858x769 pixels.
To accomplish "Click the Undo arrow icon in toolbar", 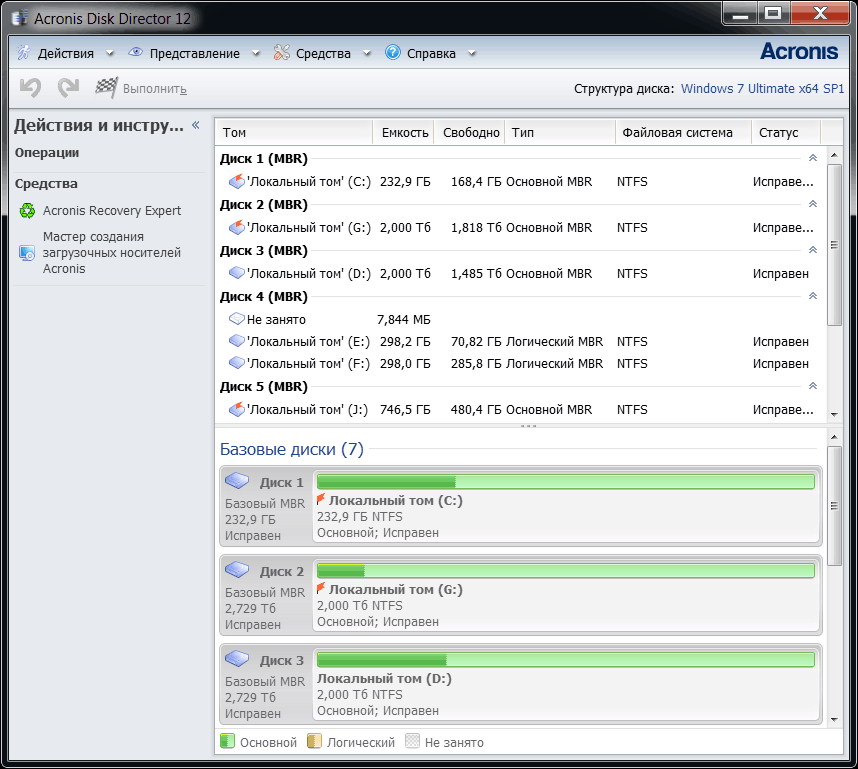I will pyautogui.click(x=30, y=88).
